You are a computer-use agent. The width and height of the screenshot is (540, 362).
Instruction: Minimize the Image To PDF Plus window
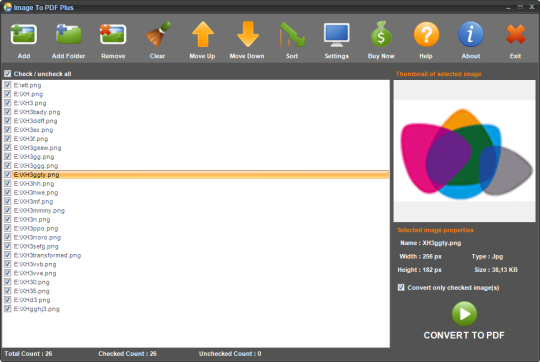click(508, 7)
